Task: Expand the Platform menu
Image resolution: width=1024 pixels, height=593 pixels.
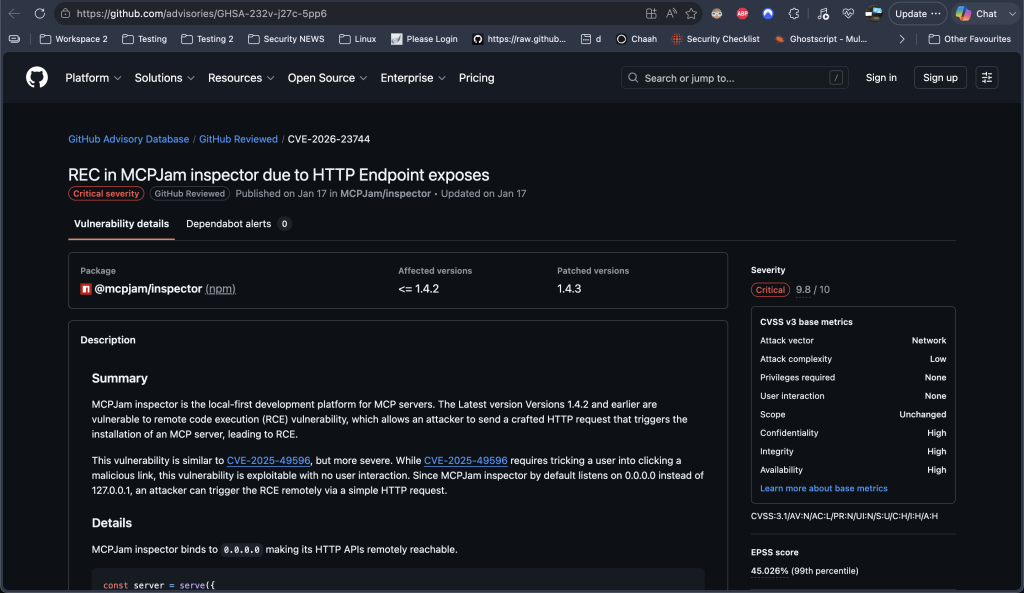Action: [93, 78]
